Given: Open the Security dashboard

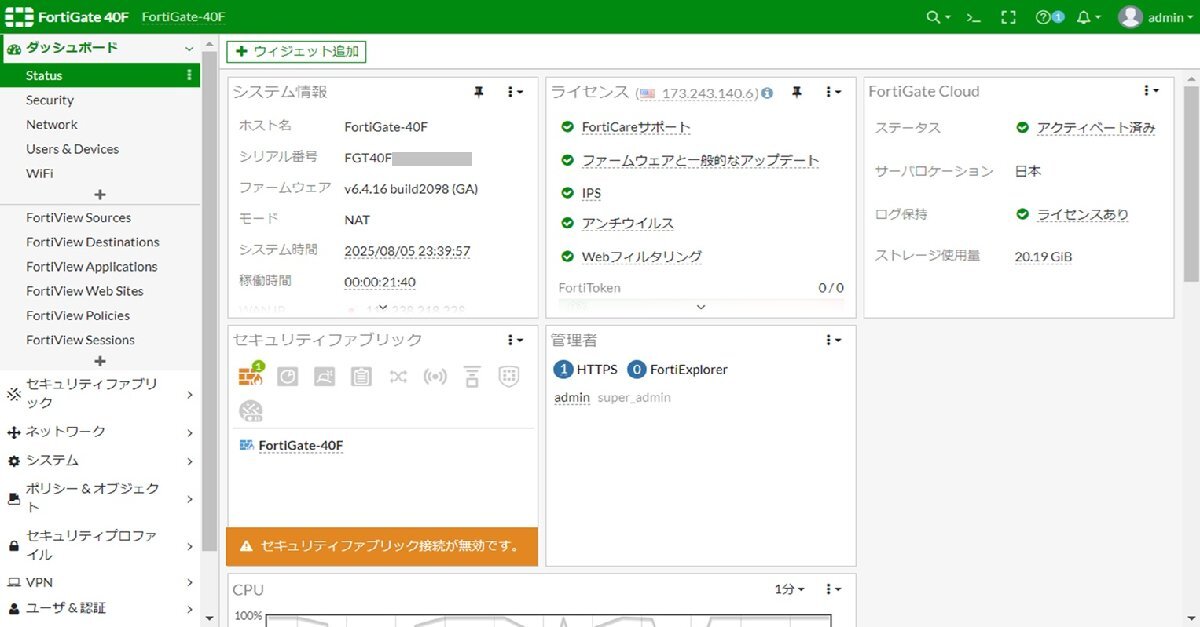Looking at the screenshot, I should point(50,100).
